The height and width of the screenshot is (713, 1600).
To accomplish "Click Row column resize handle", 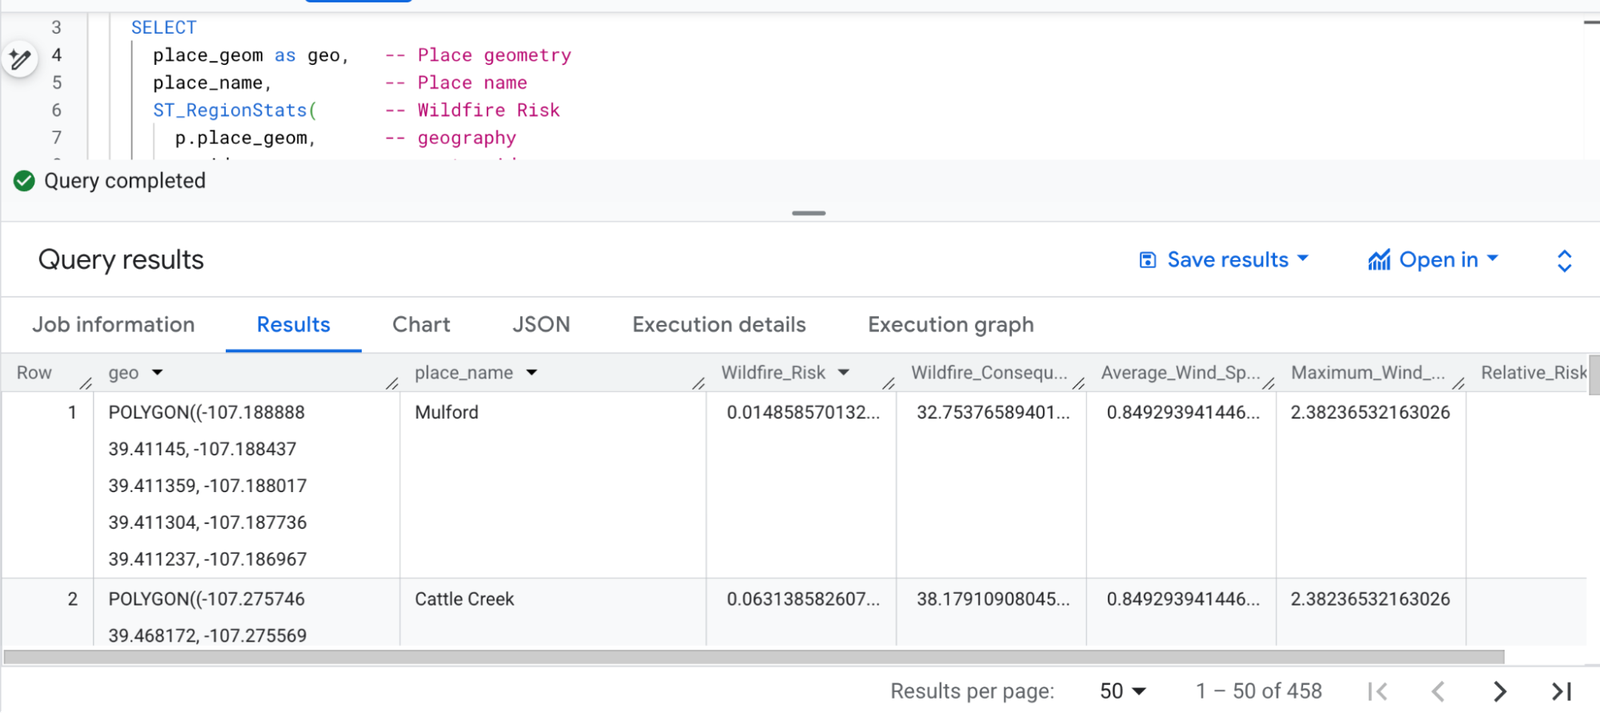I will click(x=86, y=383).
